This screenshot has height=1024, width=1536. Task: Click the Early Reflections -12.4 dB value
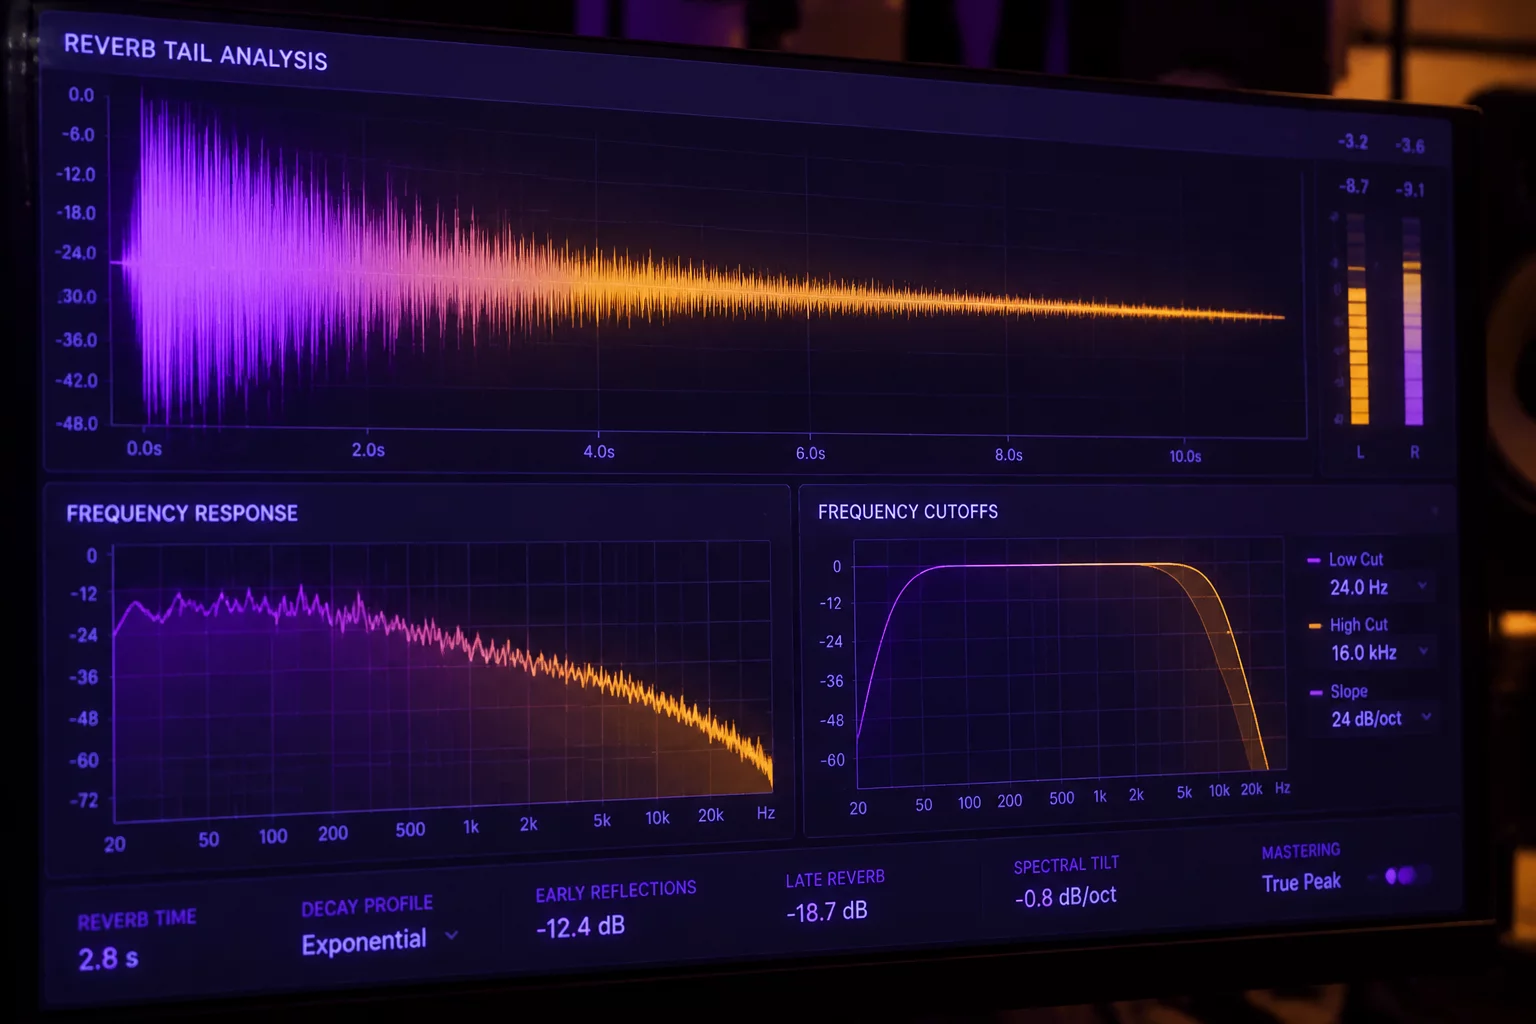point(580,927)
